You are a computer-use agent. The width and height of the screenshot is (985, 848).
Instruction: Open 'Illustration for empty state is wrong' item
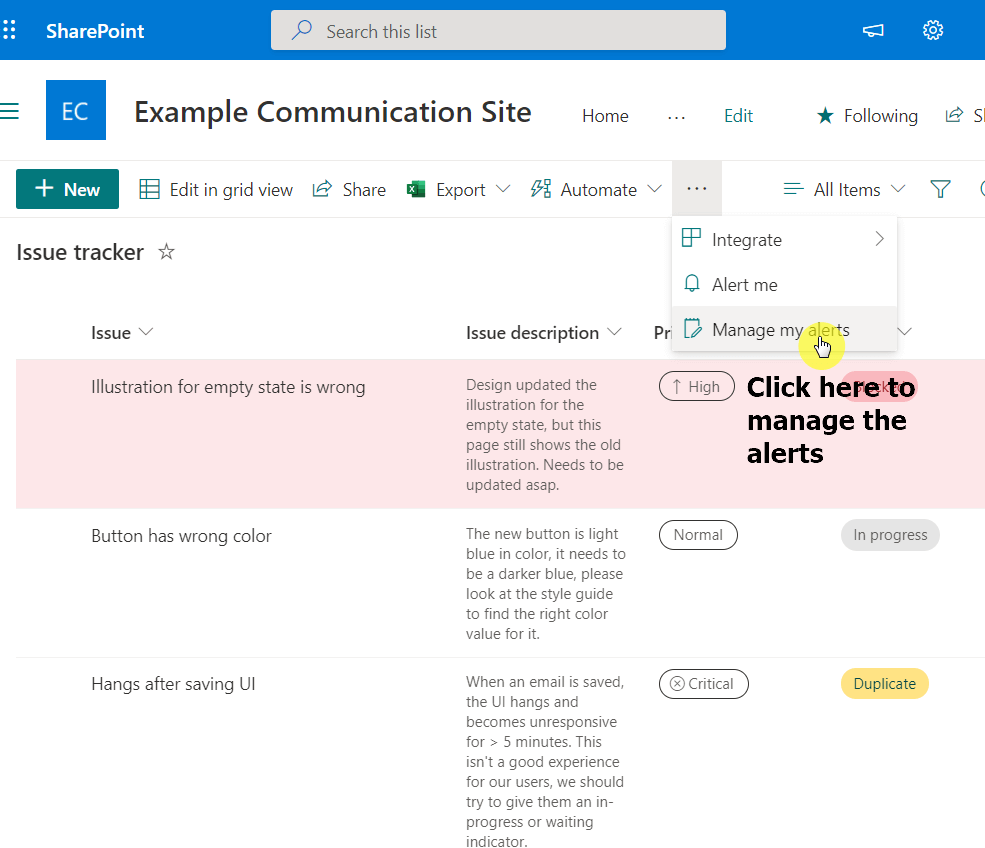coord(228,387)
